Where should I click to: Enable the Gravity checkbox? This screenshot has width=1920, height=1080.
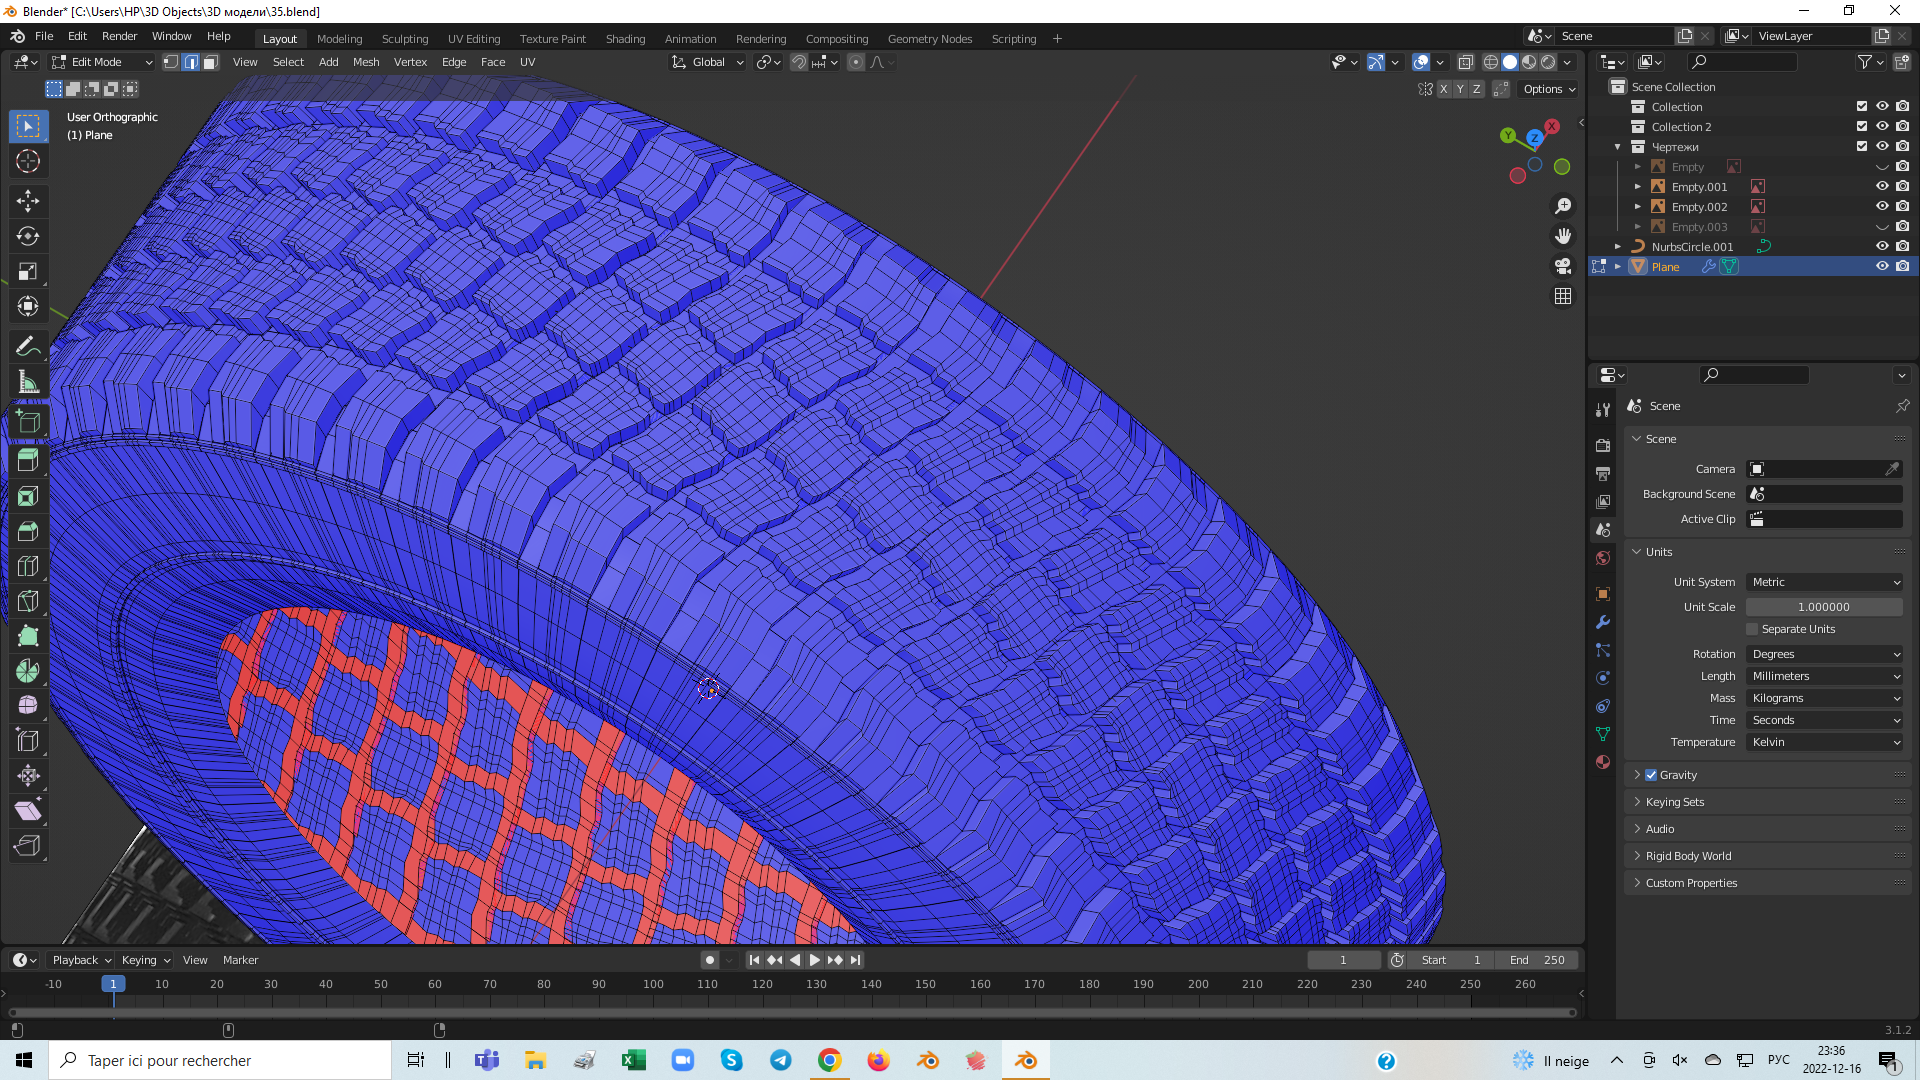pyautogui.click(x=1651, y=775)
